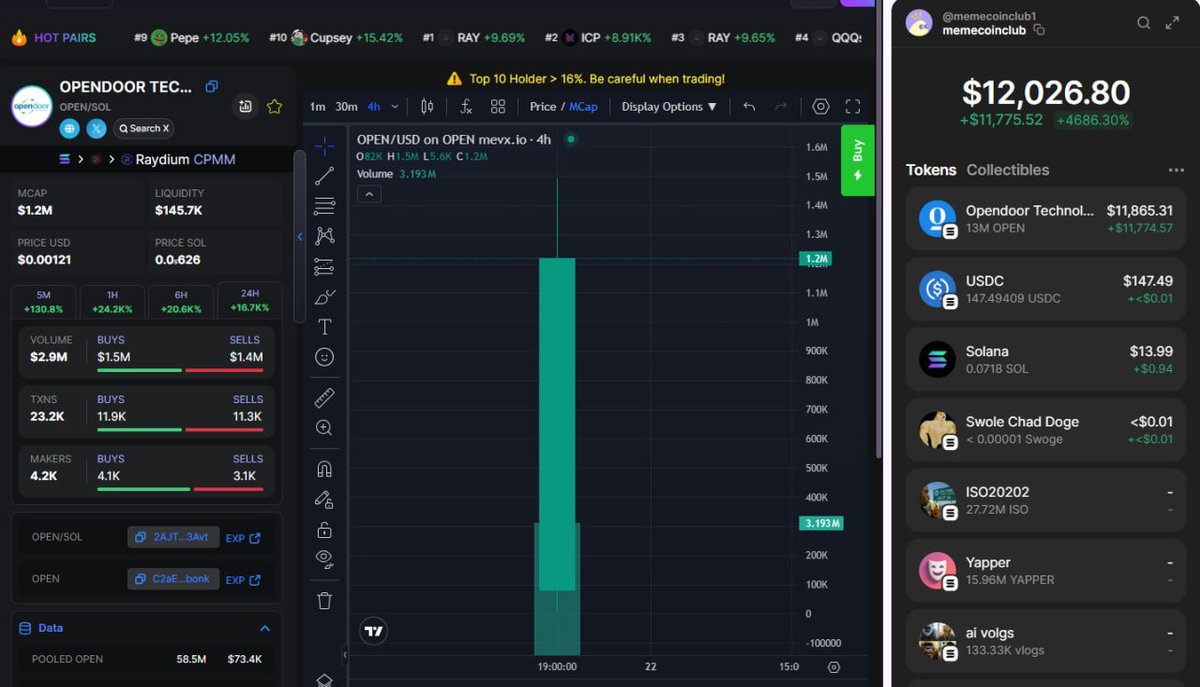Open EXP link for OPEN token
The image size is (1200, 687).
tap(243, 580)
